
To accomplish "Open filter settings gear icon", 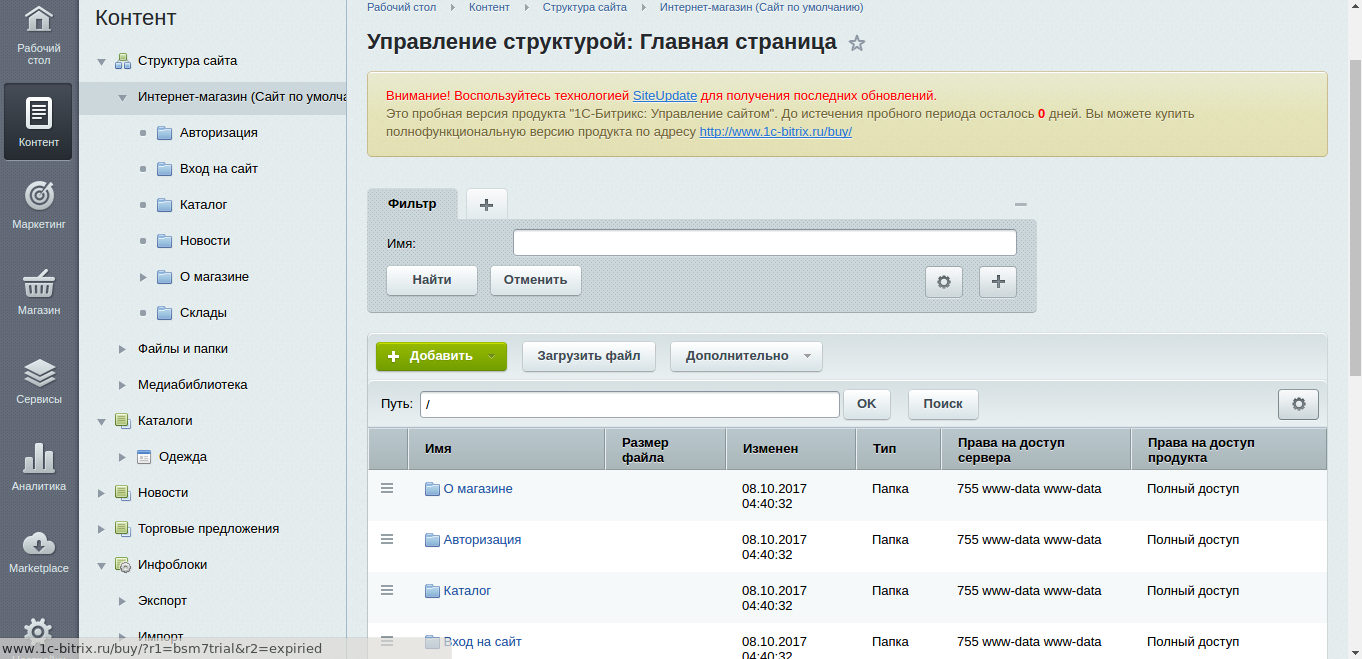I will click(x=943, y=282).
